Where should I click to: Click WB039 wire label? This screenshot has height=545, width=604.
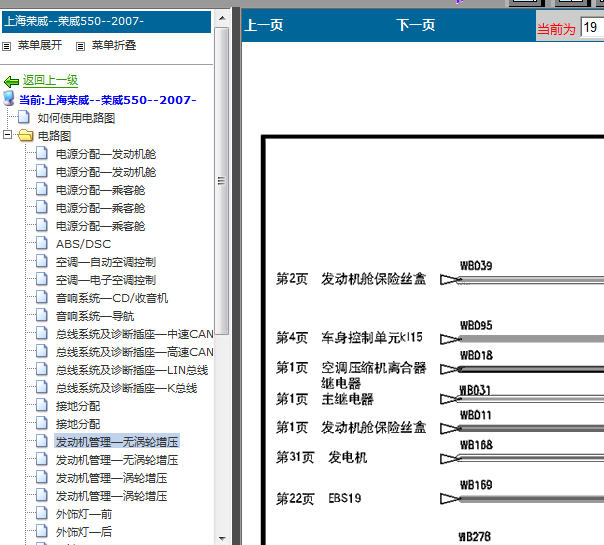pyautogui.click(x=476, y=266)
